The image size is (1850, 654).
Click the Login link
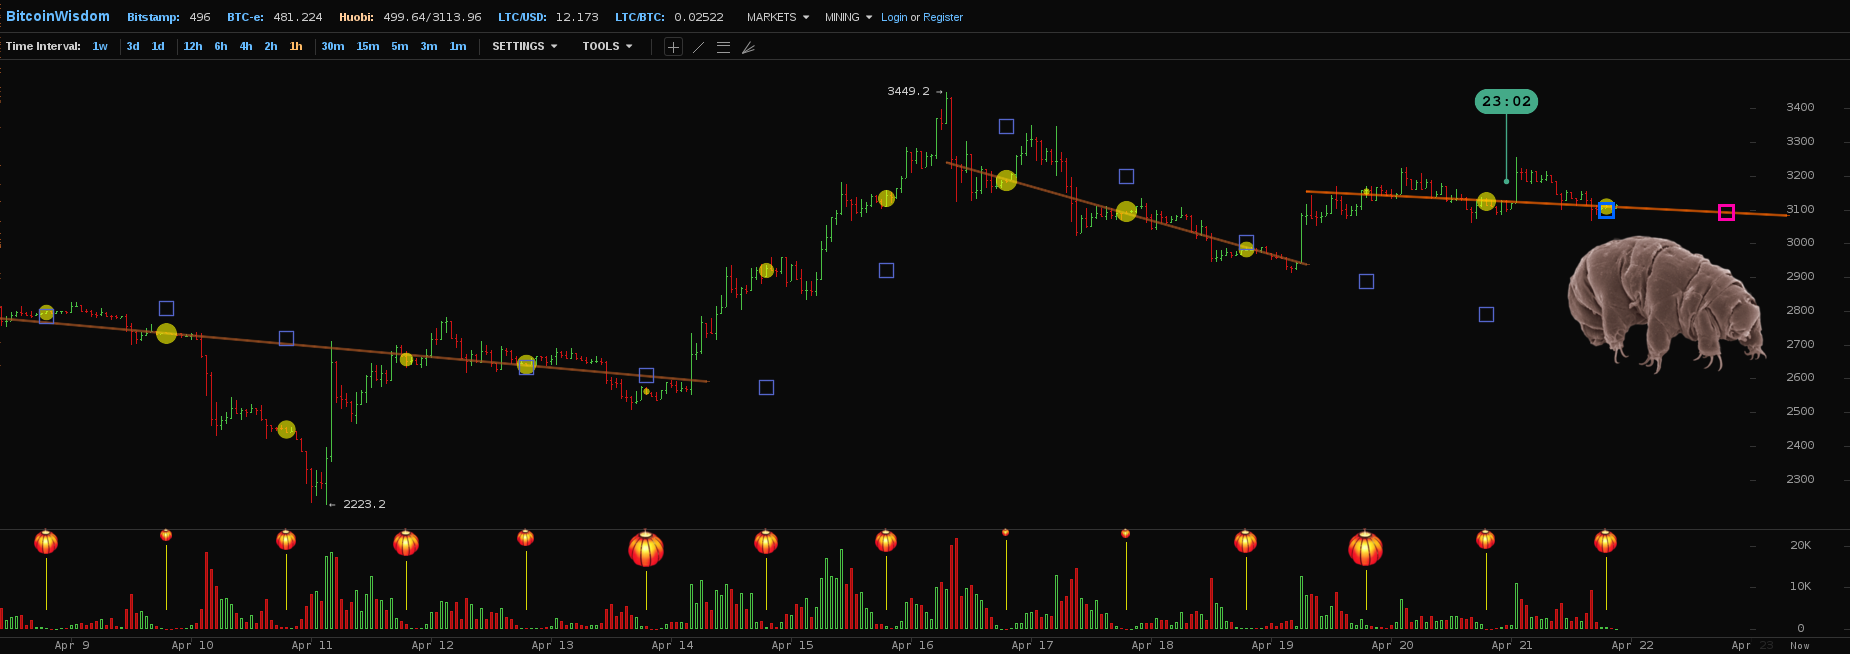click(894, 17)
